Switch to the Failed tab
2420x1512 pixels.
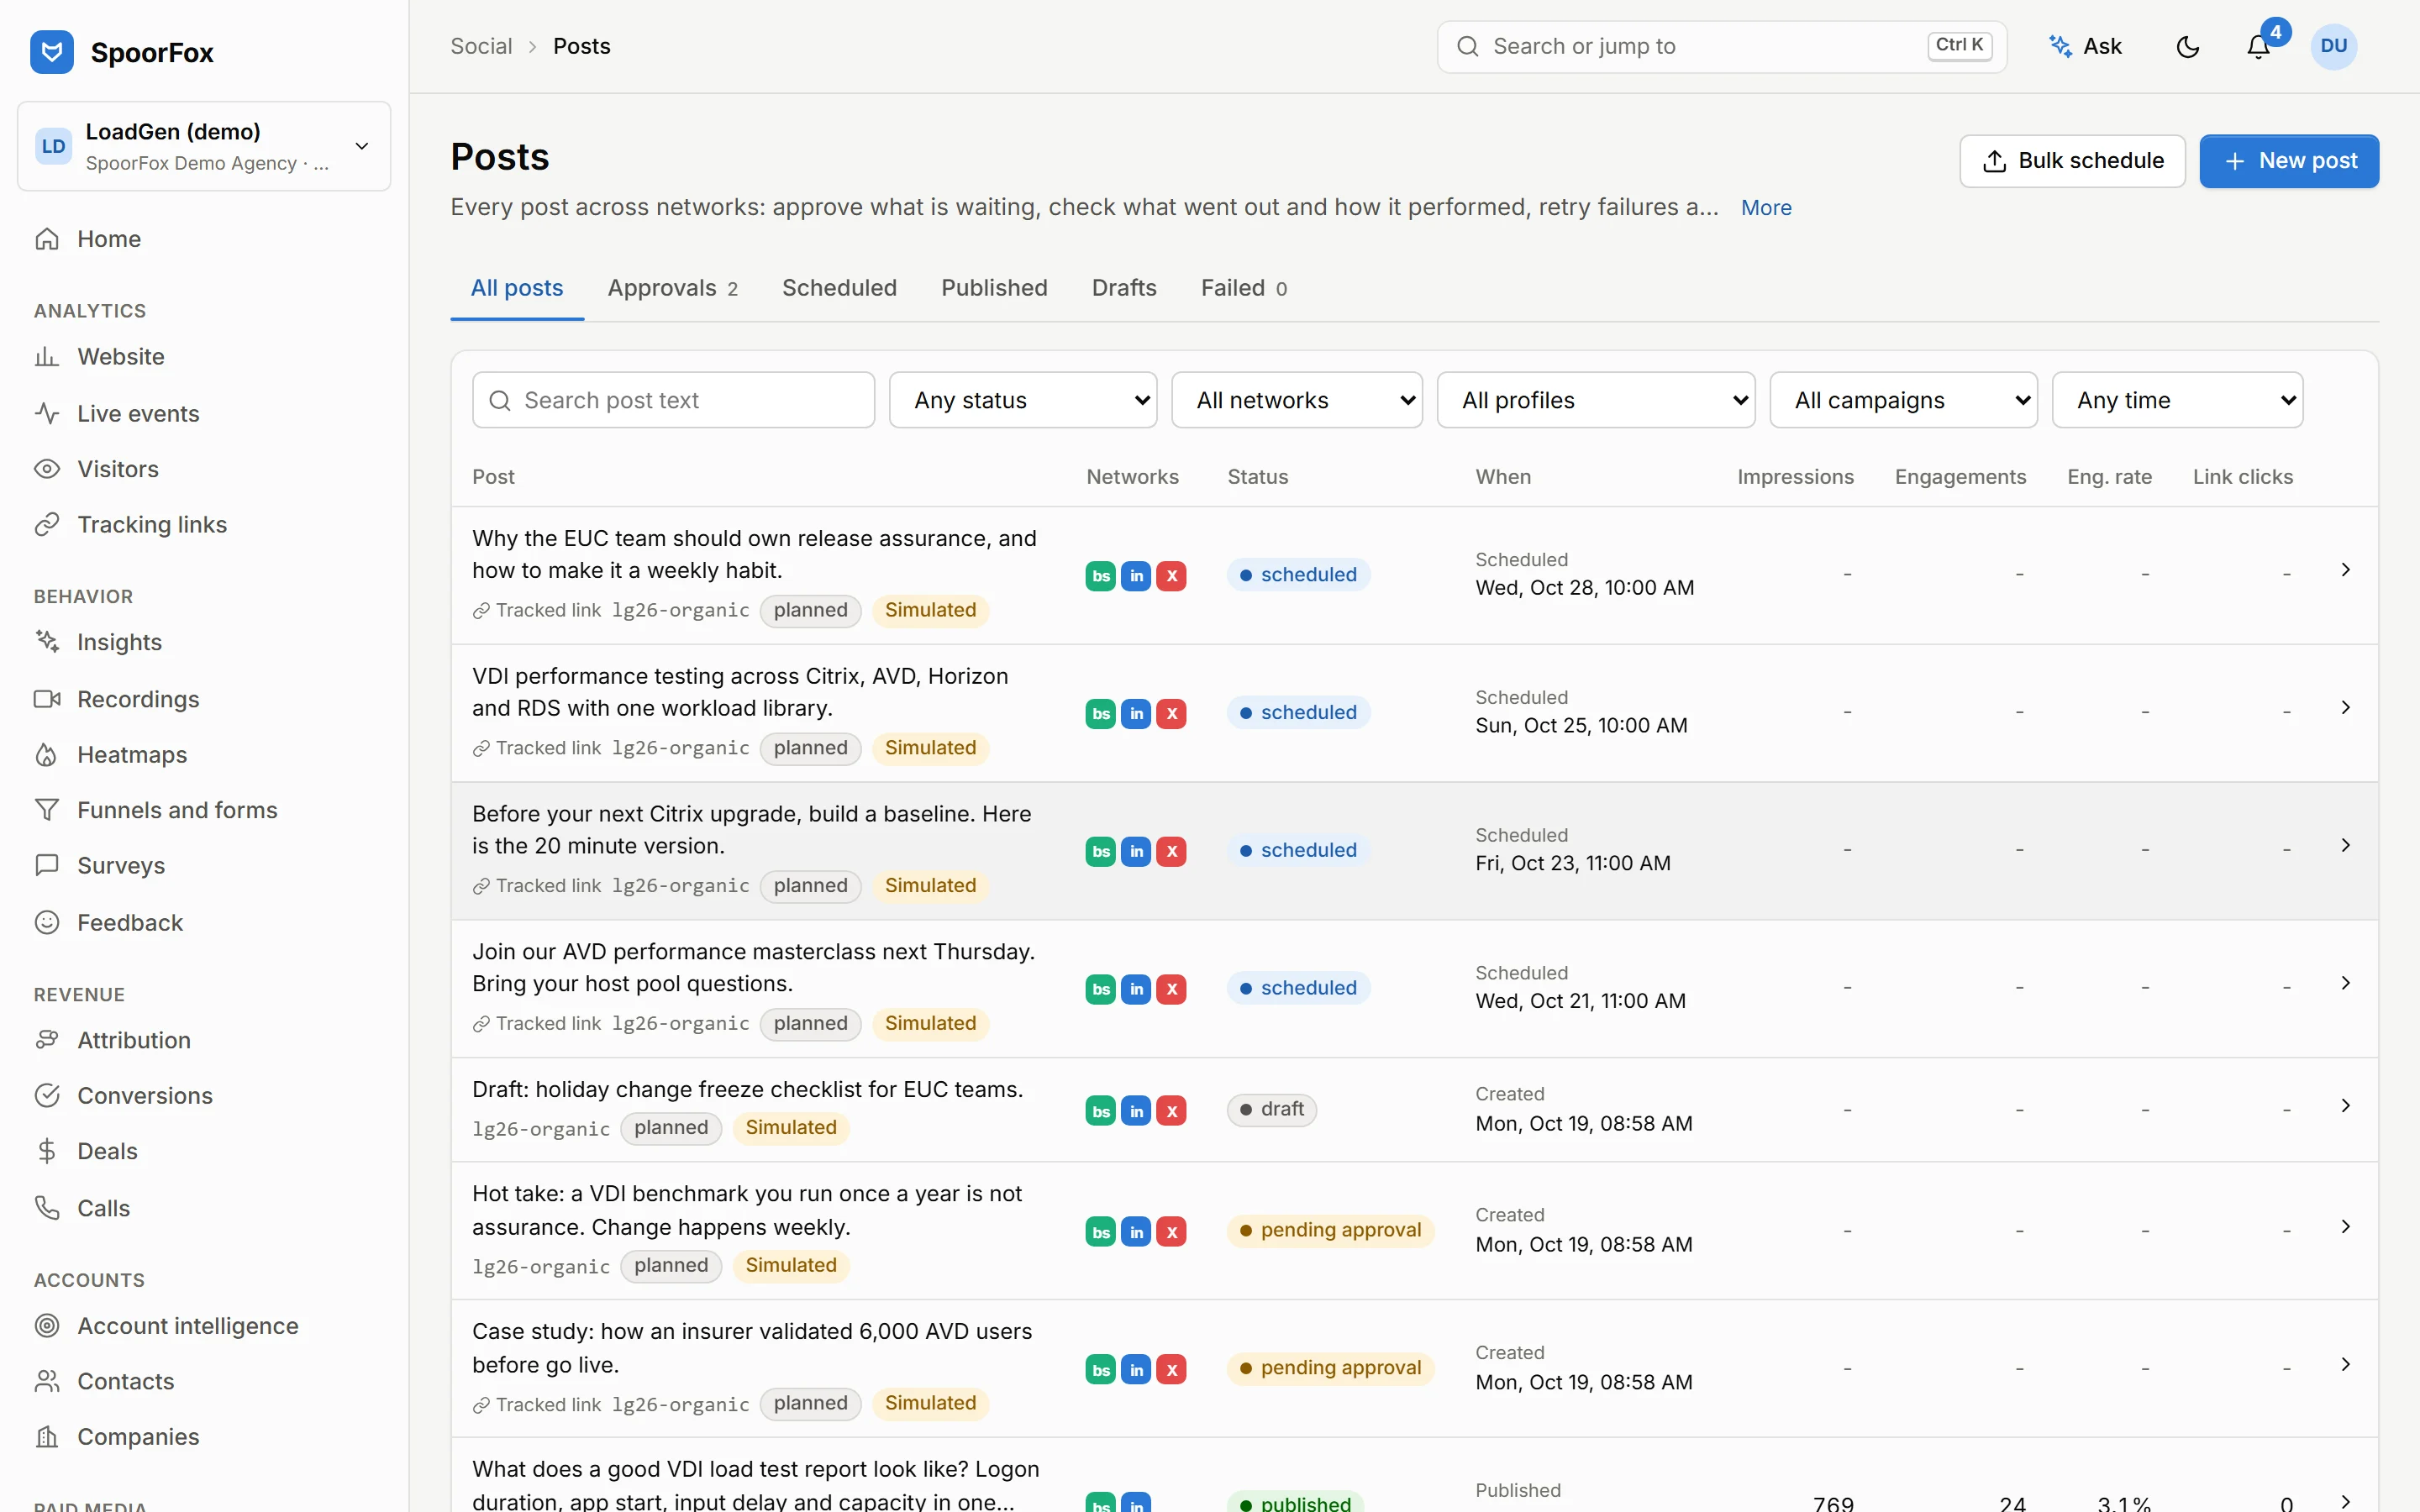pos(1244,288)
